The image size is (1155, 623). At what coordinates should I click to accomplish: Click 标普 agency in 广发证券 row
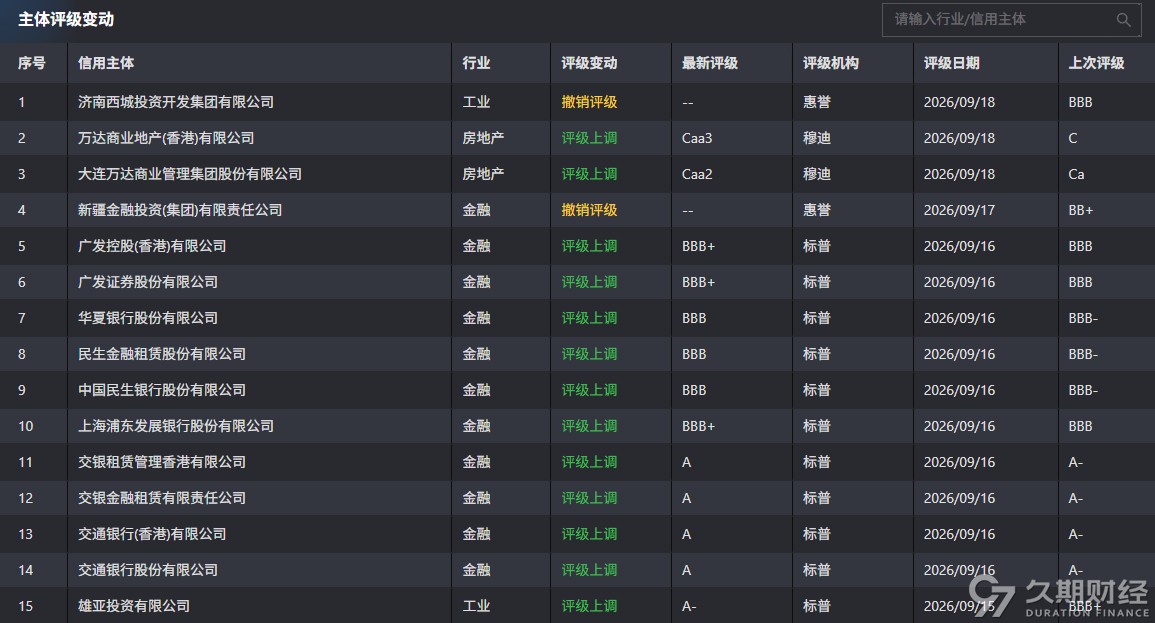coord(817,282)
